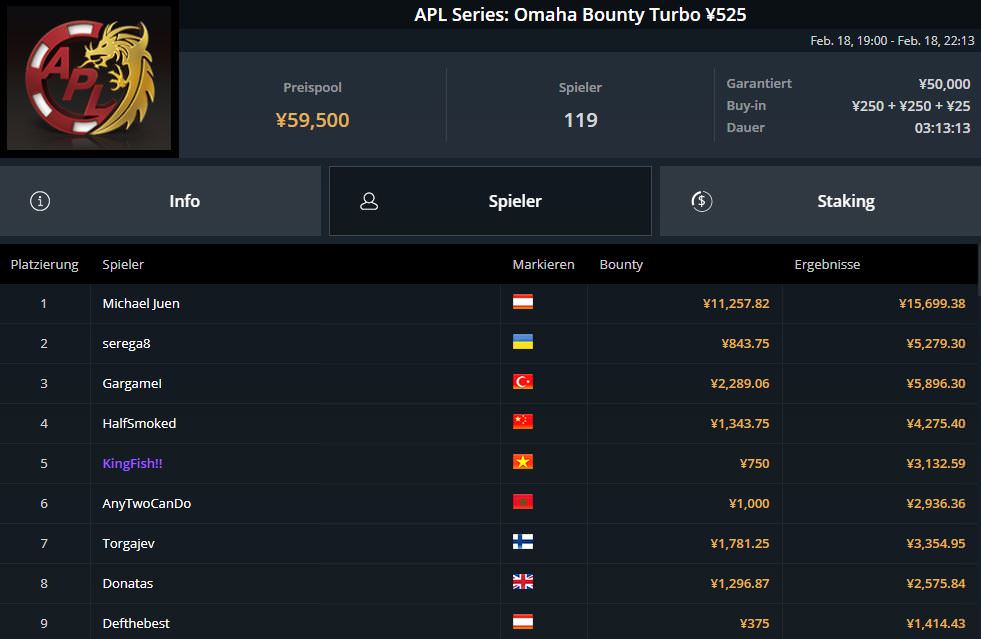
Task: Sort by the Bounty column header
Action: [x=621, y=265]
